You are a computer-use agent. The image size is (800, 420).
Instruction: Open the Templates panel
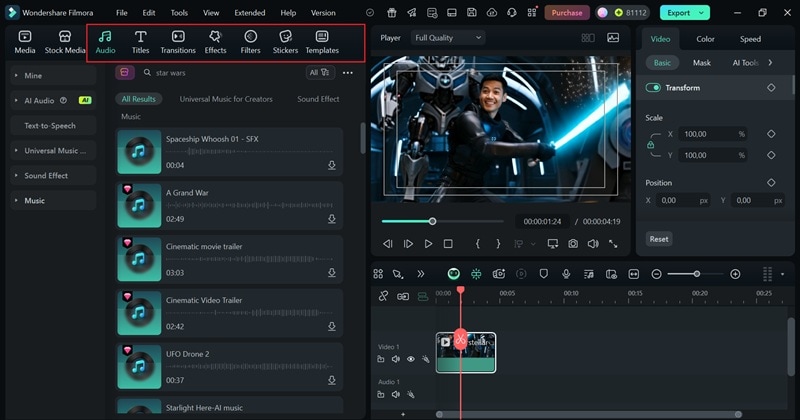point(322,42)
